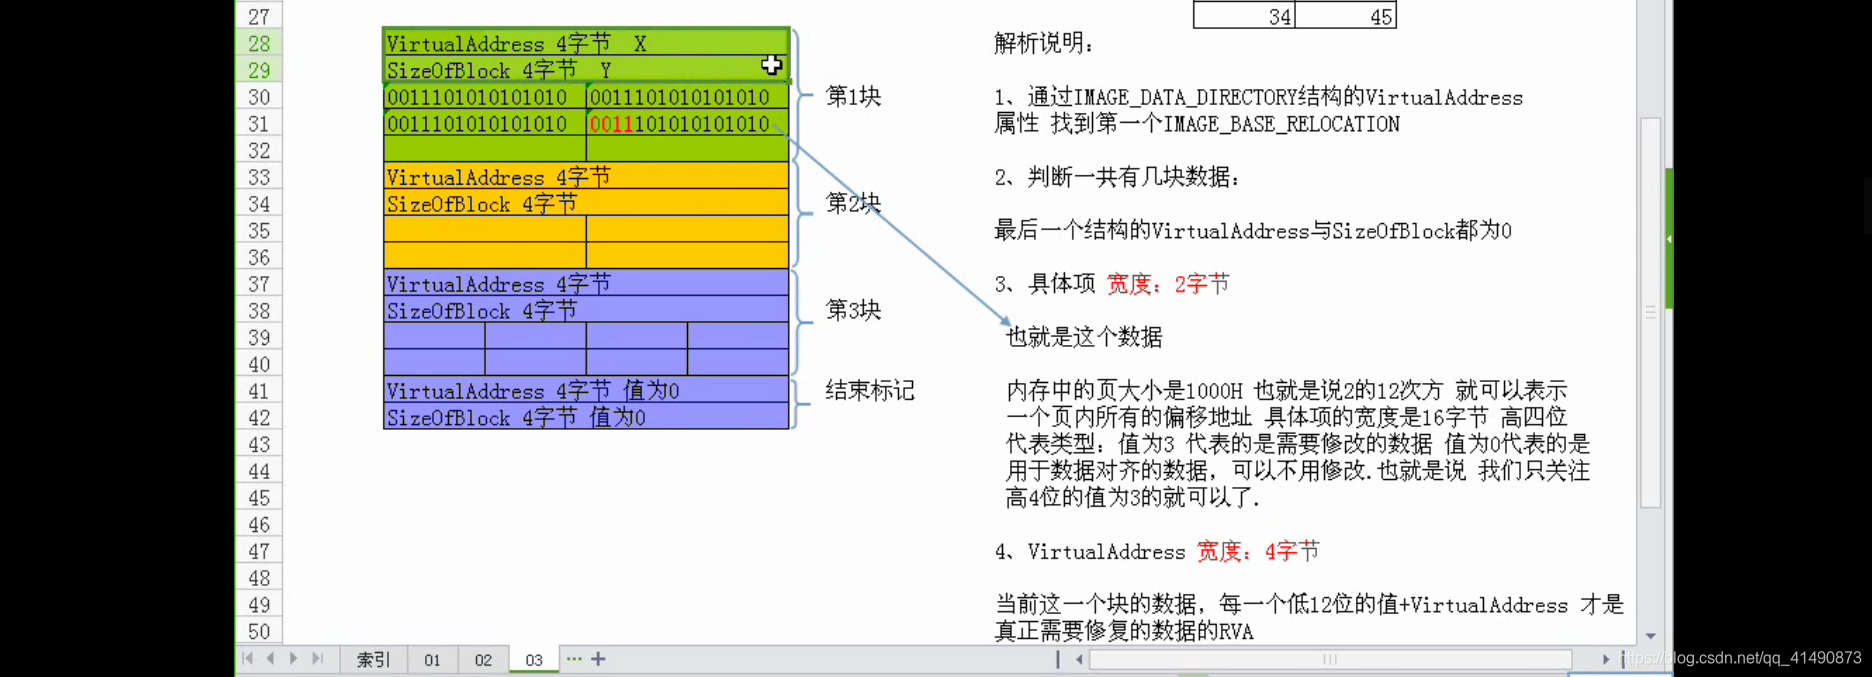Select the orange 'SizeOfBlock 4字节' cell
Screen dimensions: 1872x677
click(x=586, y=204)
